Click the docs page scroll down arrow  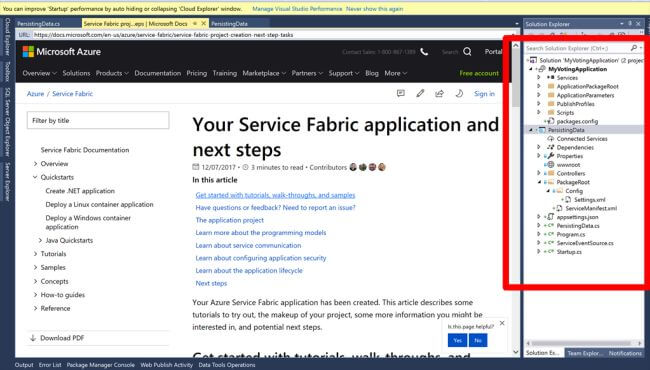pos(516,352)
